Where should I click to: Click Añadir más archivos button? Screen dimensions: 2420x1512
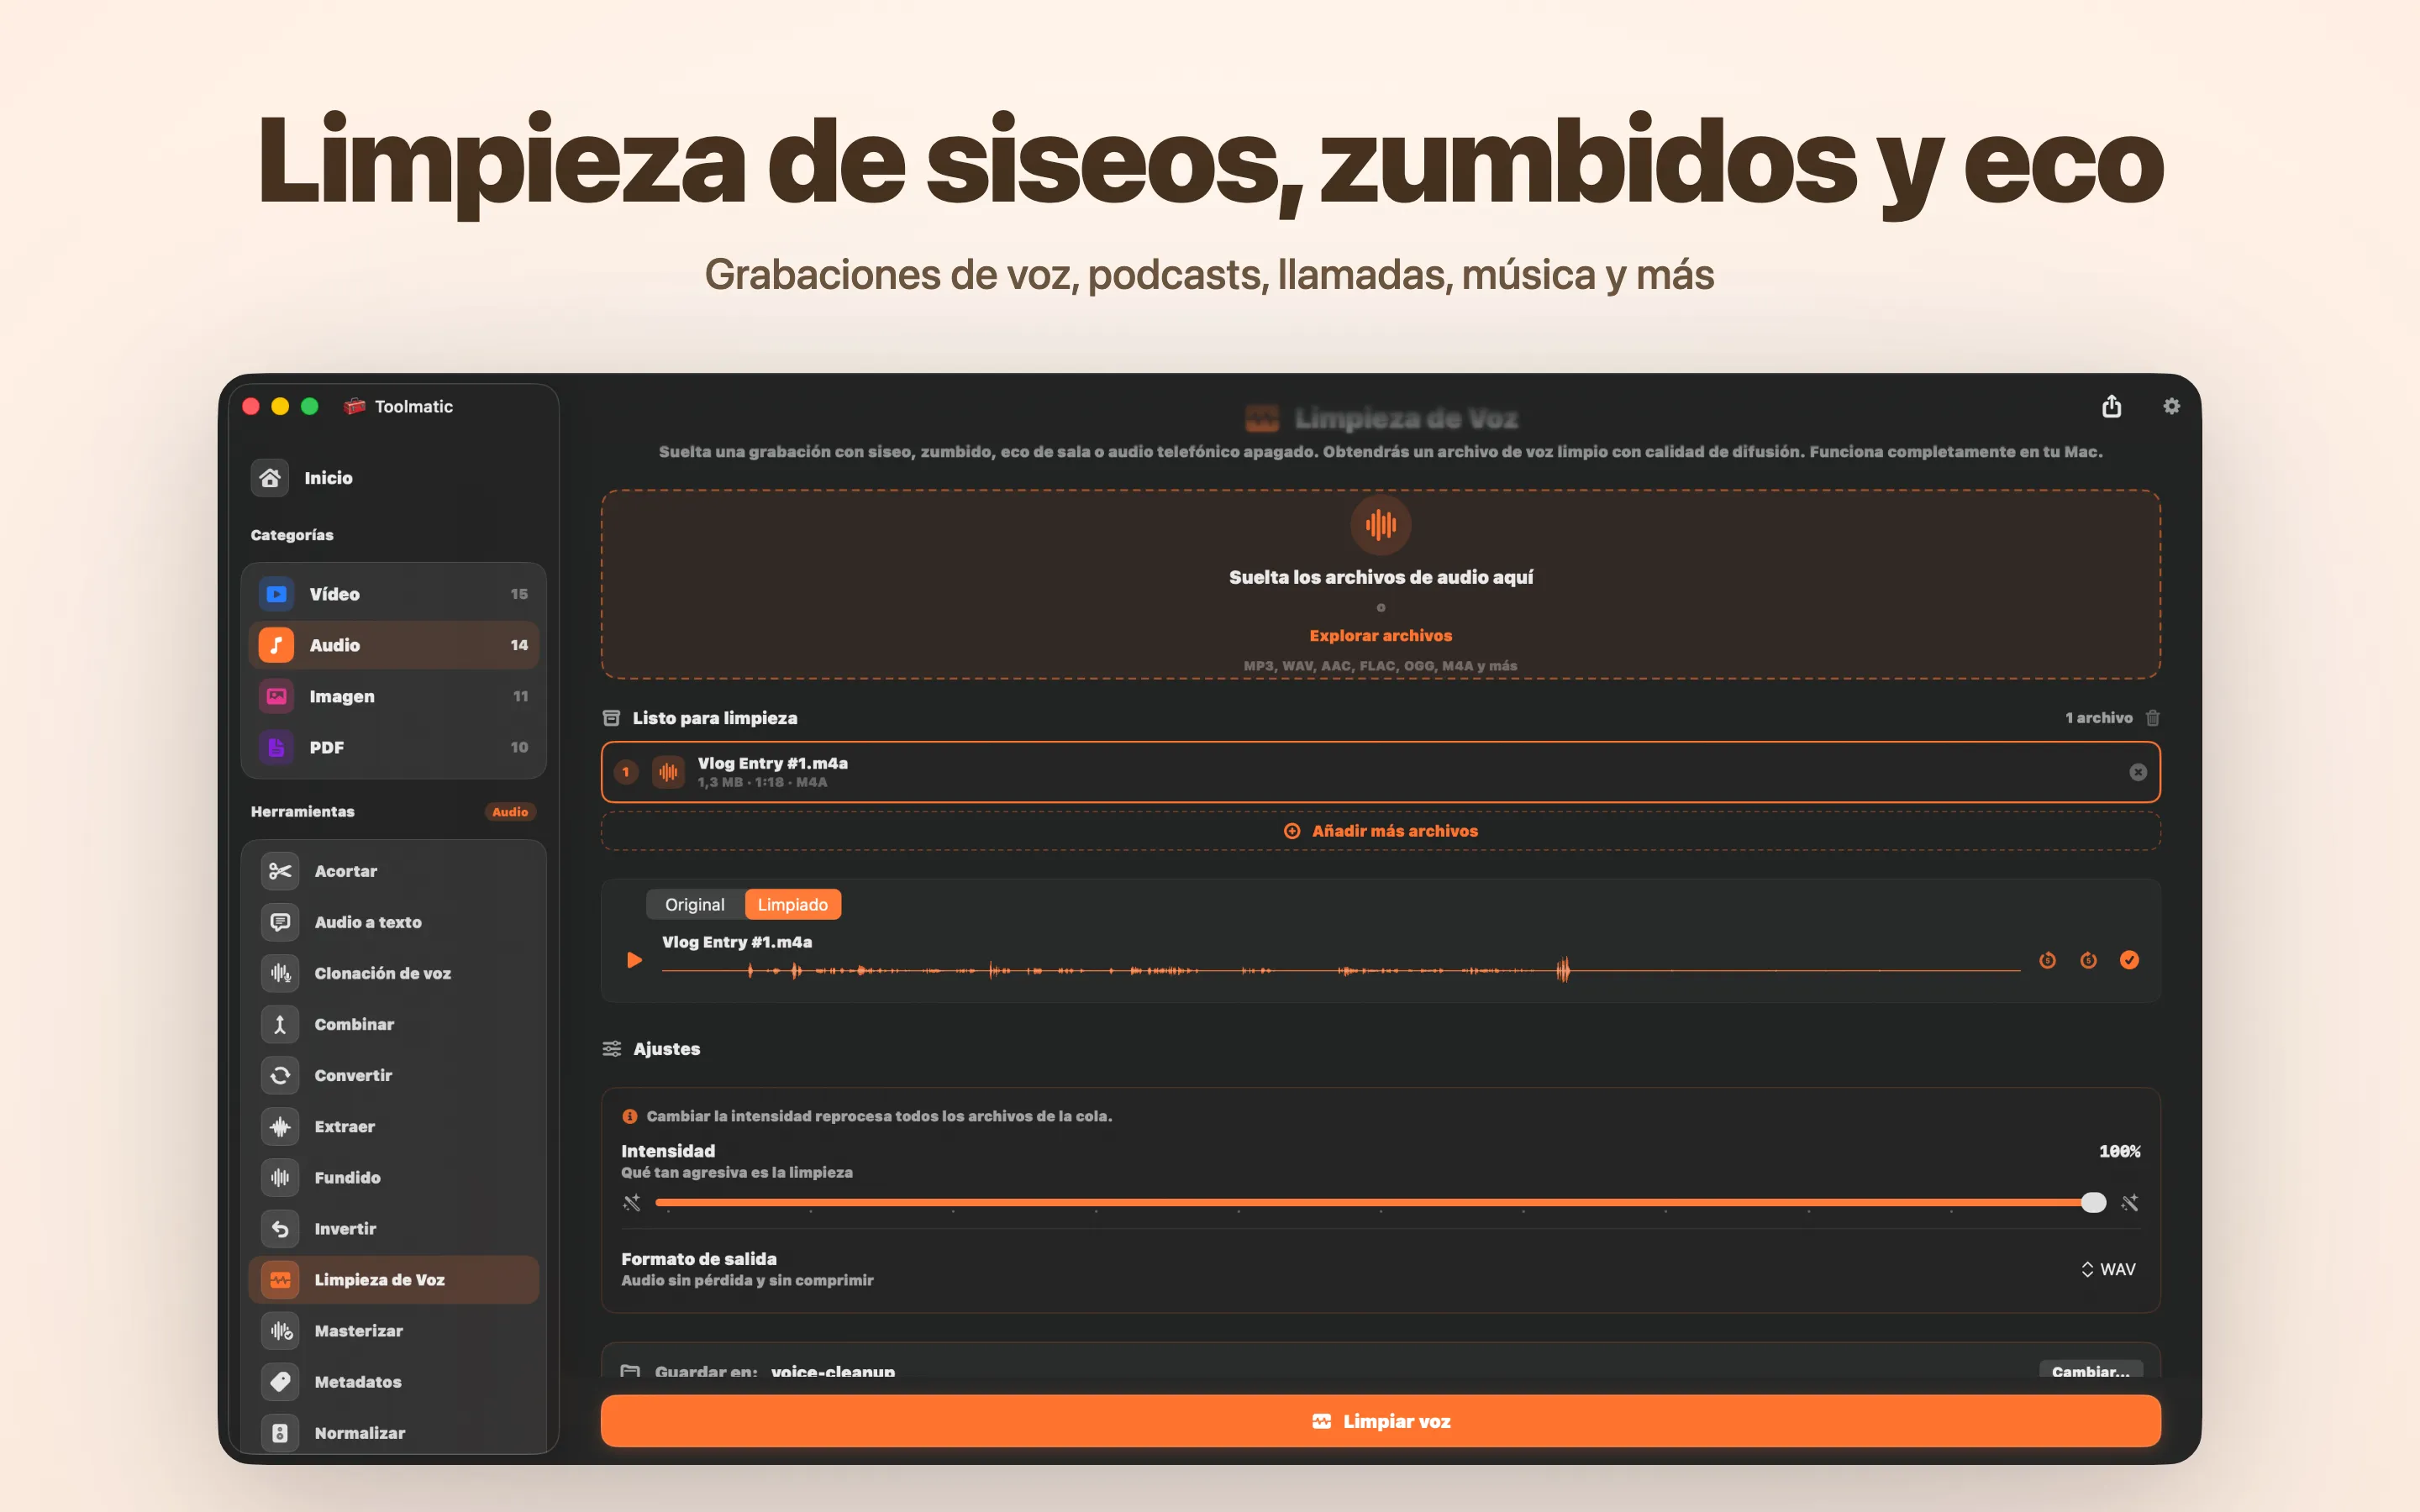(1380, 831)
